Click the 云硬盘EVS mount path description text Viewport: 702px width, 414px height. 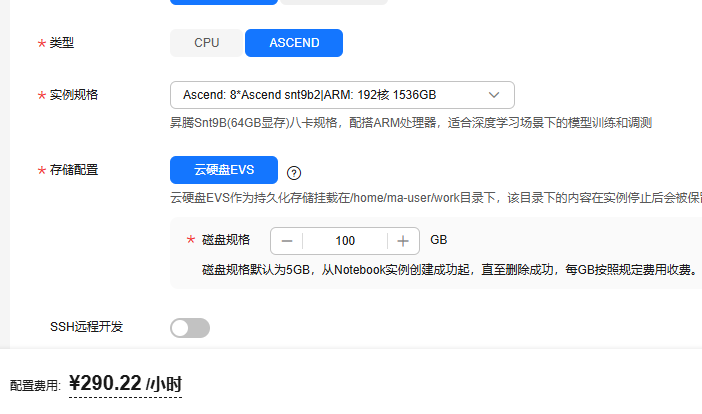click(x=430, y=198)
